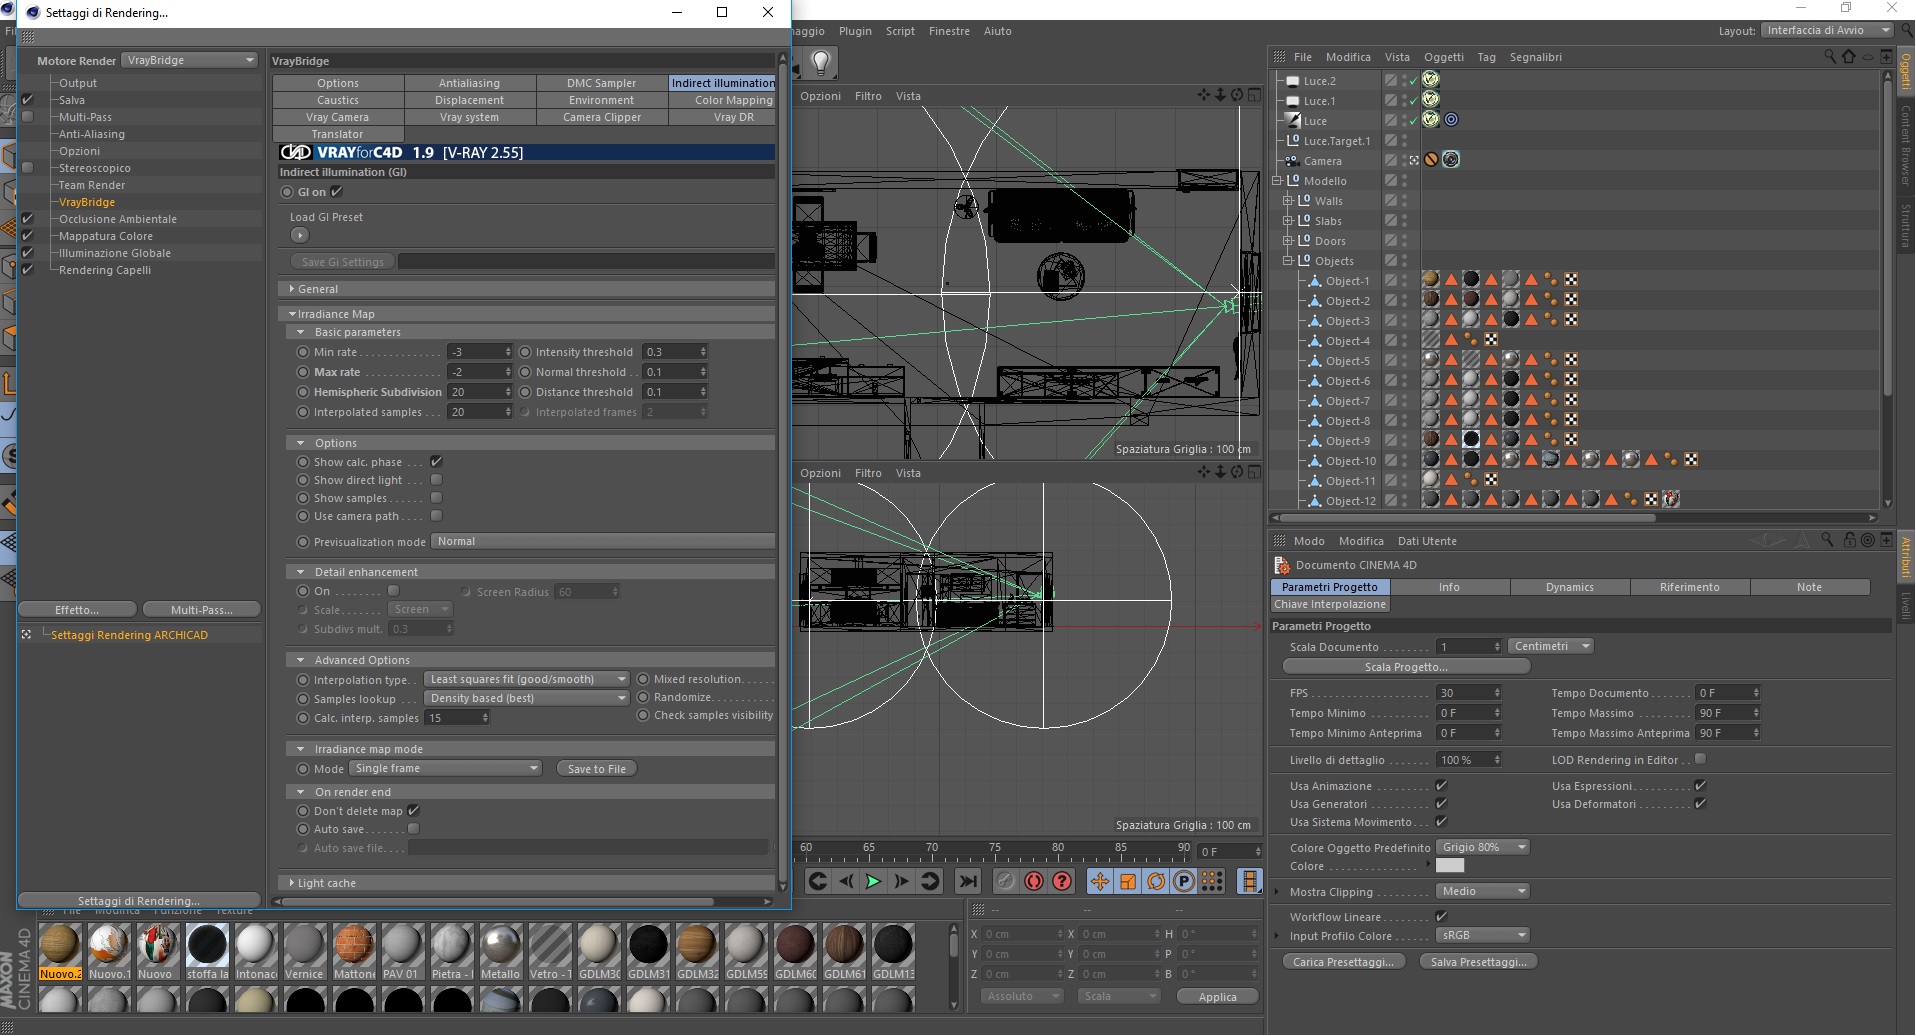1916x1036 pixels.
Task: Click the Effetto... button
Action: 77,610
